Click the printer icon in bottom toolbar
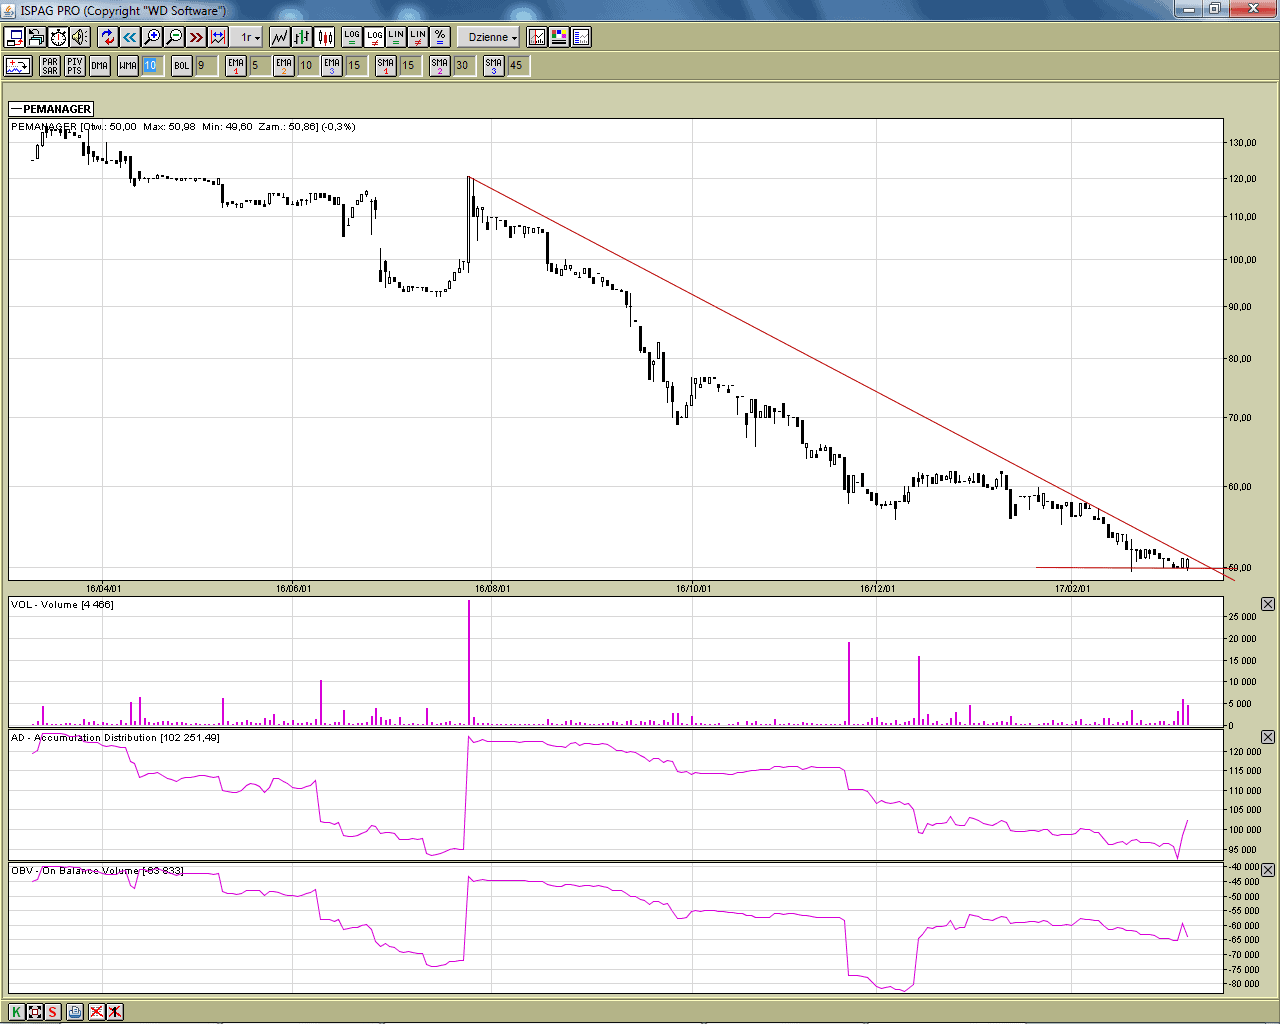Viewport: 1280px width, 1024px height. tap(75, 1012)
